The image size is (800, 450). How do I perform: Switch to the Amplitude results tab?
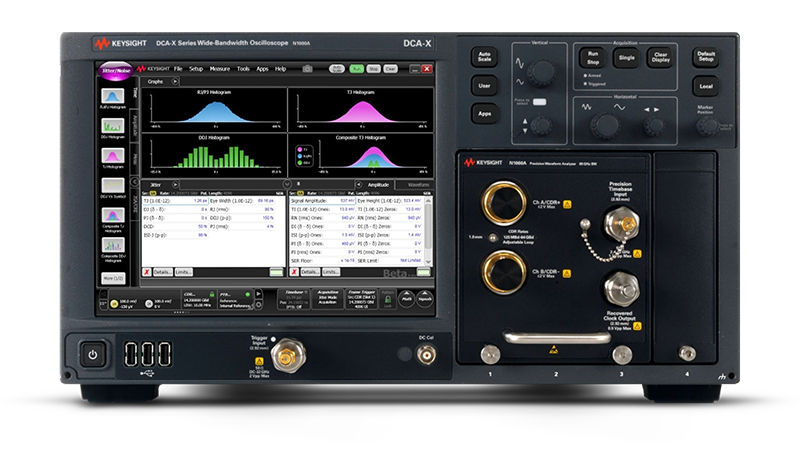pyautogui.click(x=378, y=185)
